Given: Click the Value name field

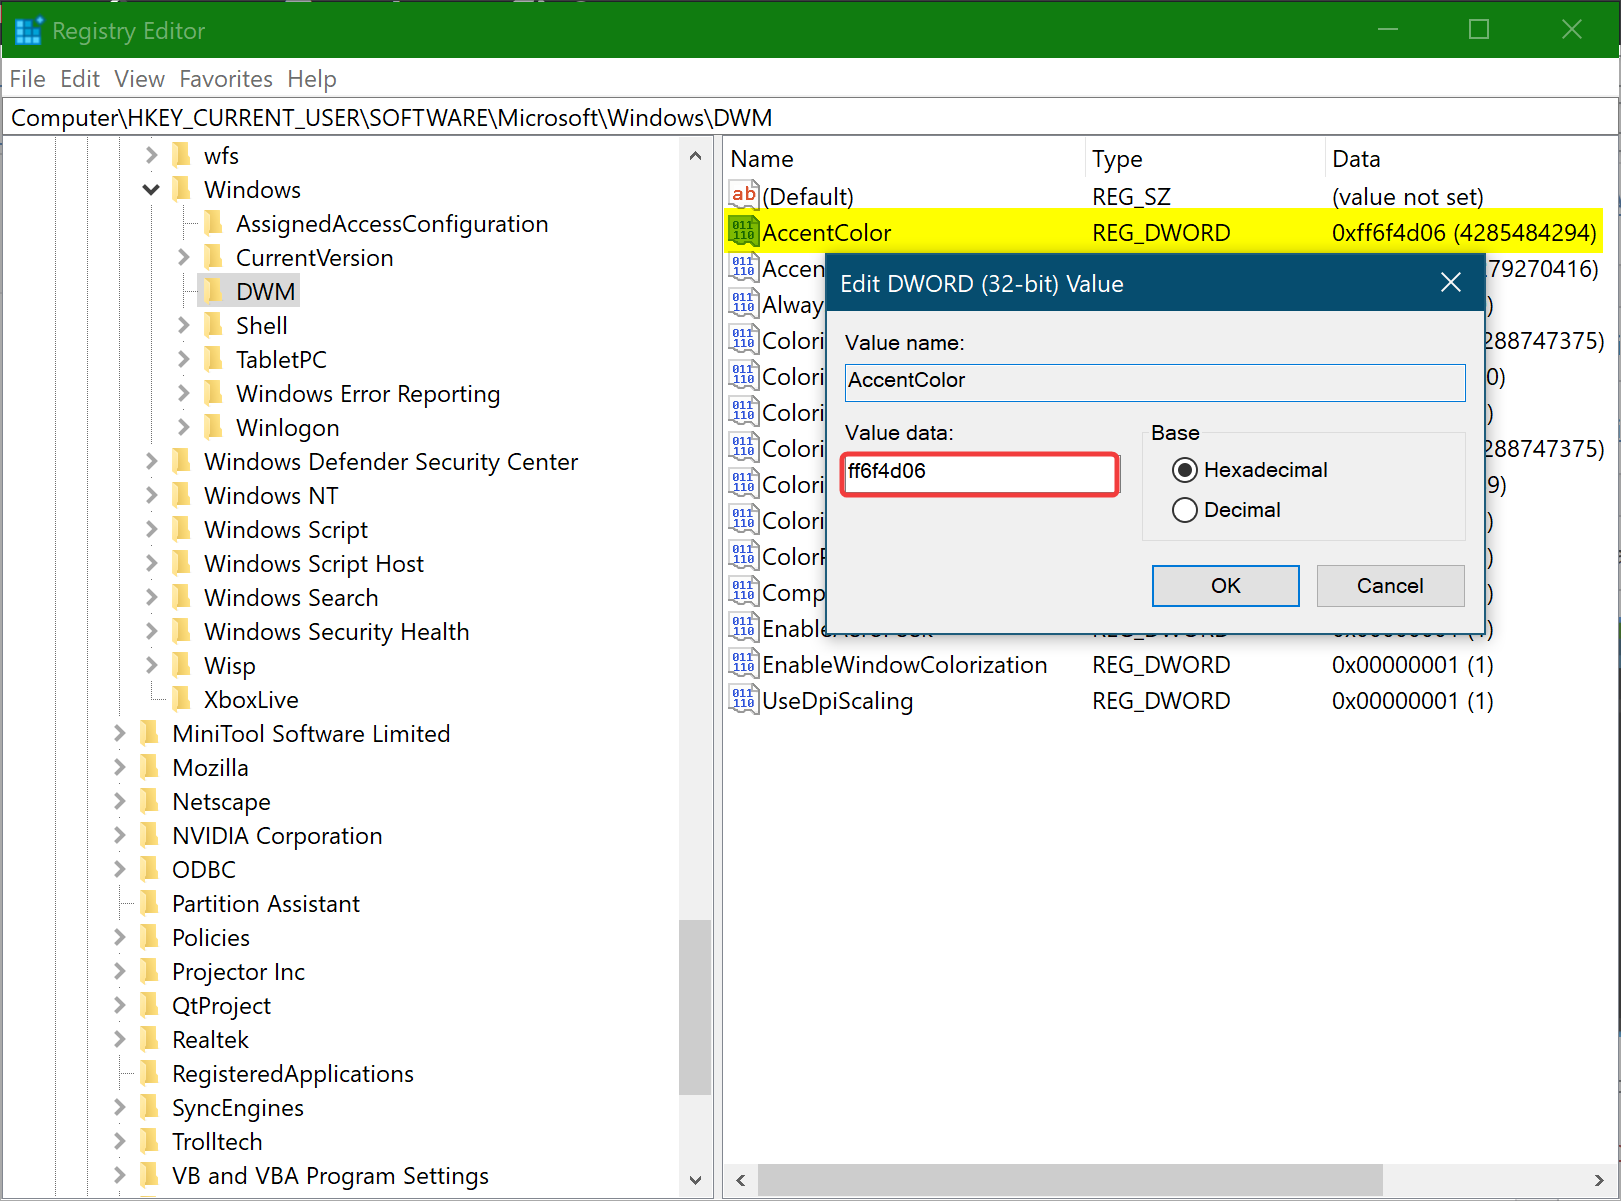Looking at the screenshot, I should (1155, 382).
